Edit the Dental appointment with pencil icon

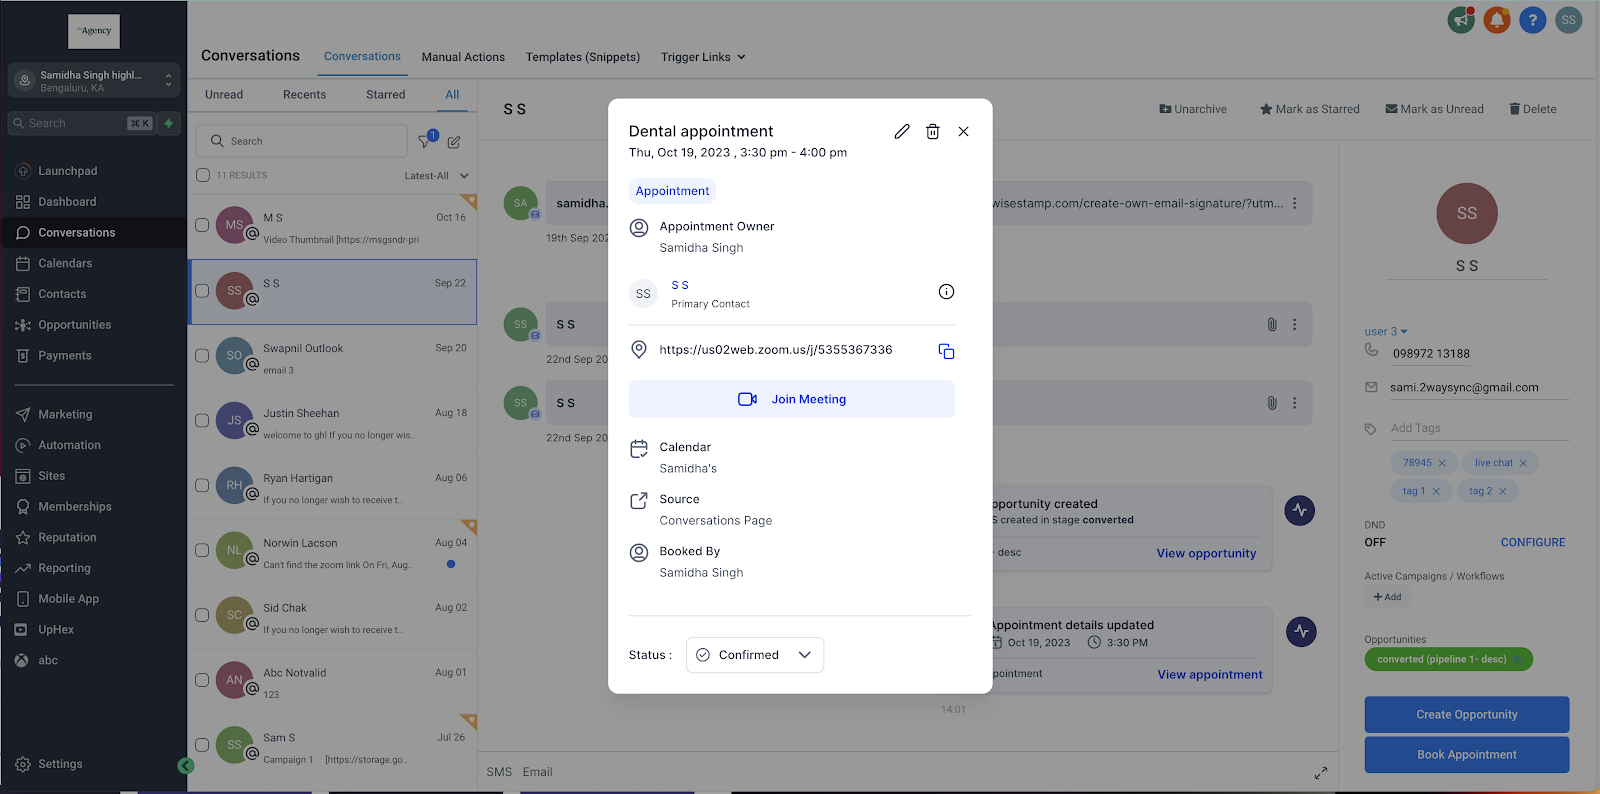pyautogui.click(x=902, y=131)
